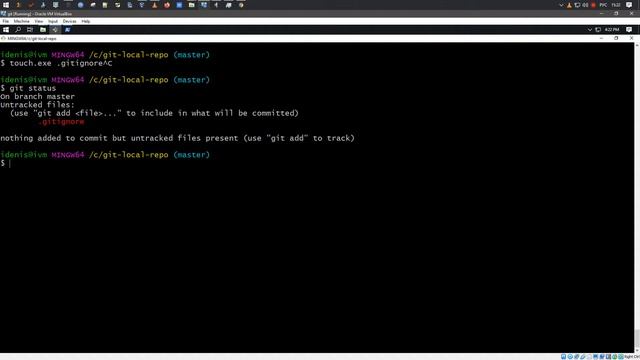Close the MINGW64 Git Bash window
The image size is (640, 360).
tap(631, 38)
